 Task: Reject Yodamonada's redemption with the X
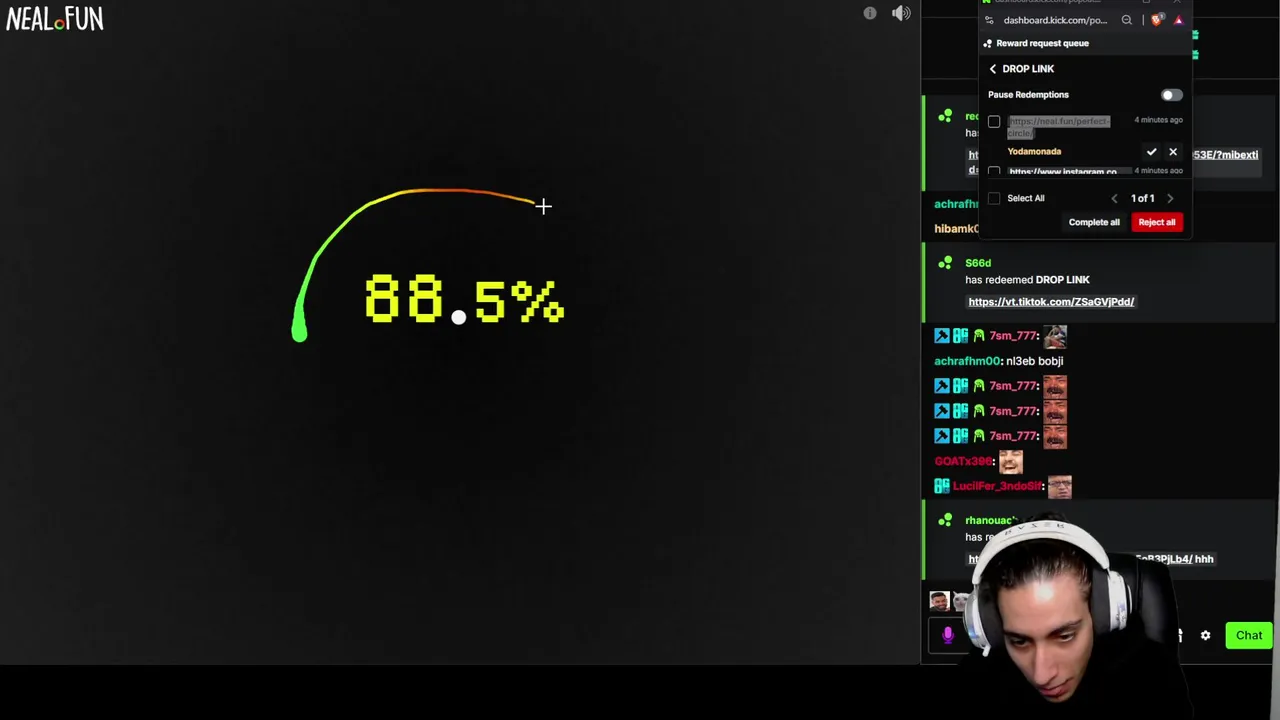[x=1173, y=152]
